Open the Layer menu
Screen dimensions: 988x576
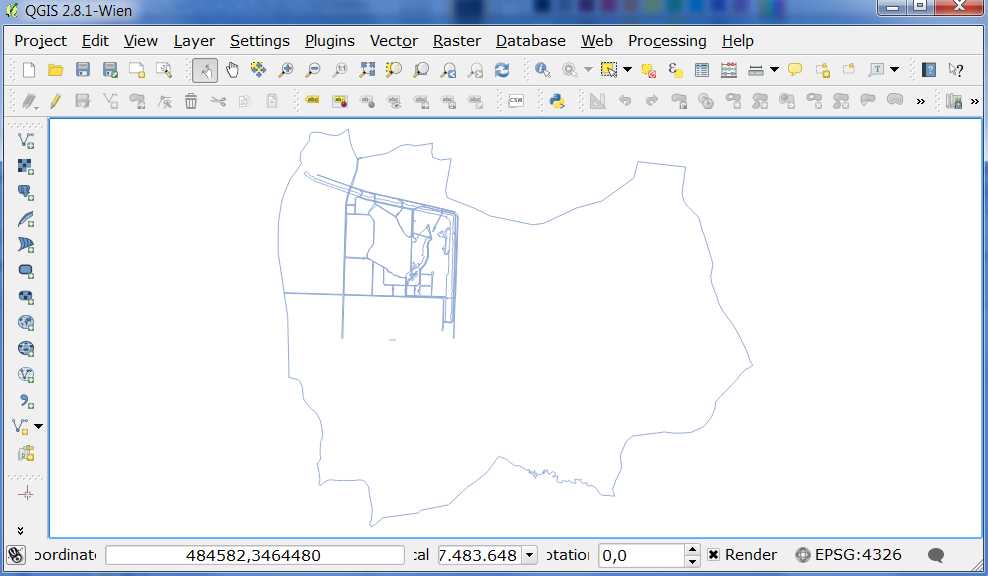point(194,41)
